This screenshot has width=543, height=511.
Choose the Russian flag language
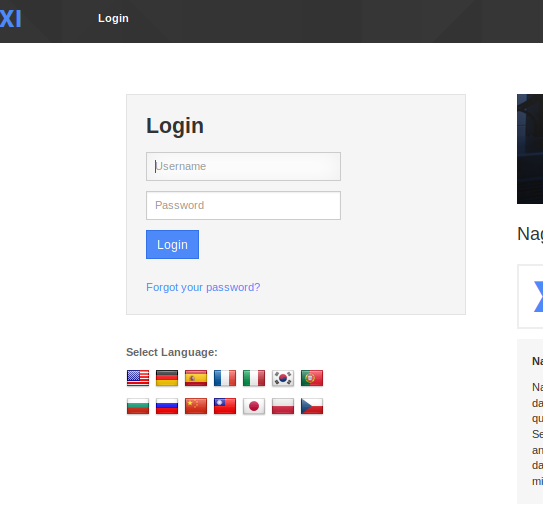click(x=167, y=406)
